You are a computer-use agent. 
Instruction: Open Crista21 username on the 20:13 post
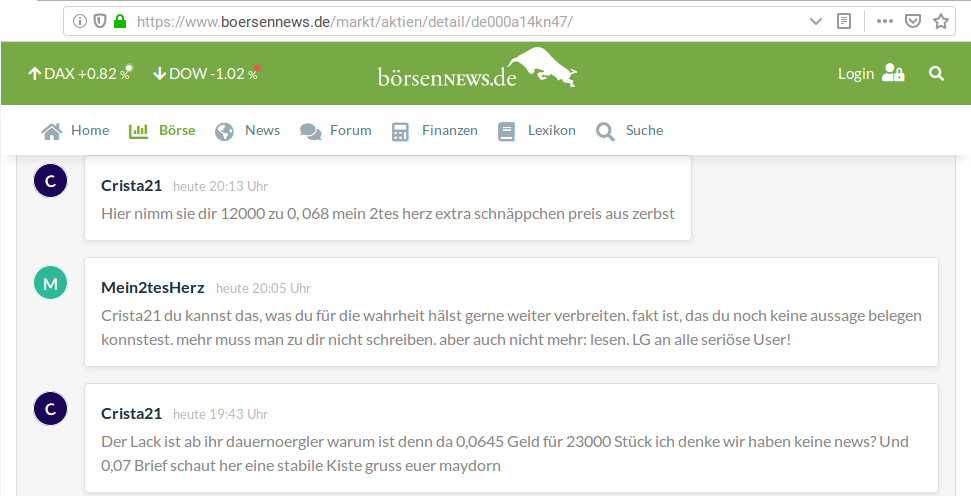(131, 186)
